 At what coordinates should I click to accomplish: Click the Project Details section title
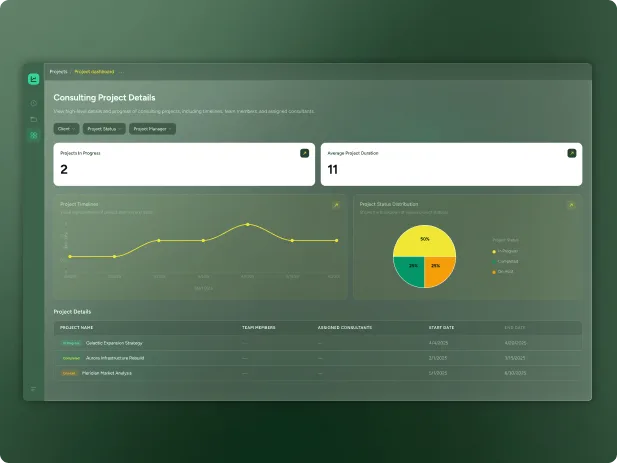72,312
